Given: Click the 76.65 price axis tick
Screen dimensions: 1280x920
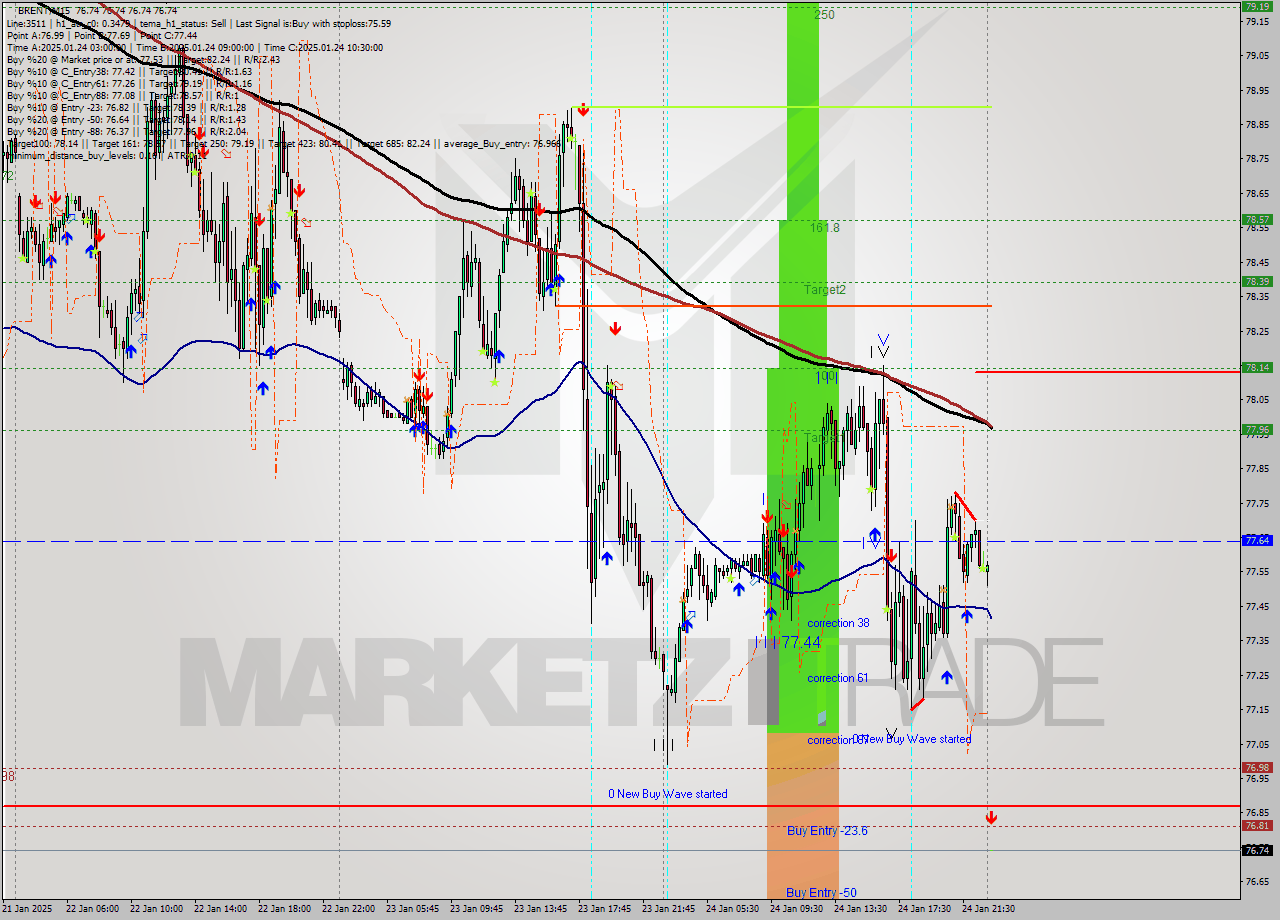Looking at the screenshot, I should [x=1256, y=881].
